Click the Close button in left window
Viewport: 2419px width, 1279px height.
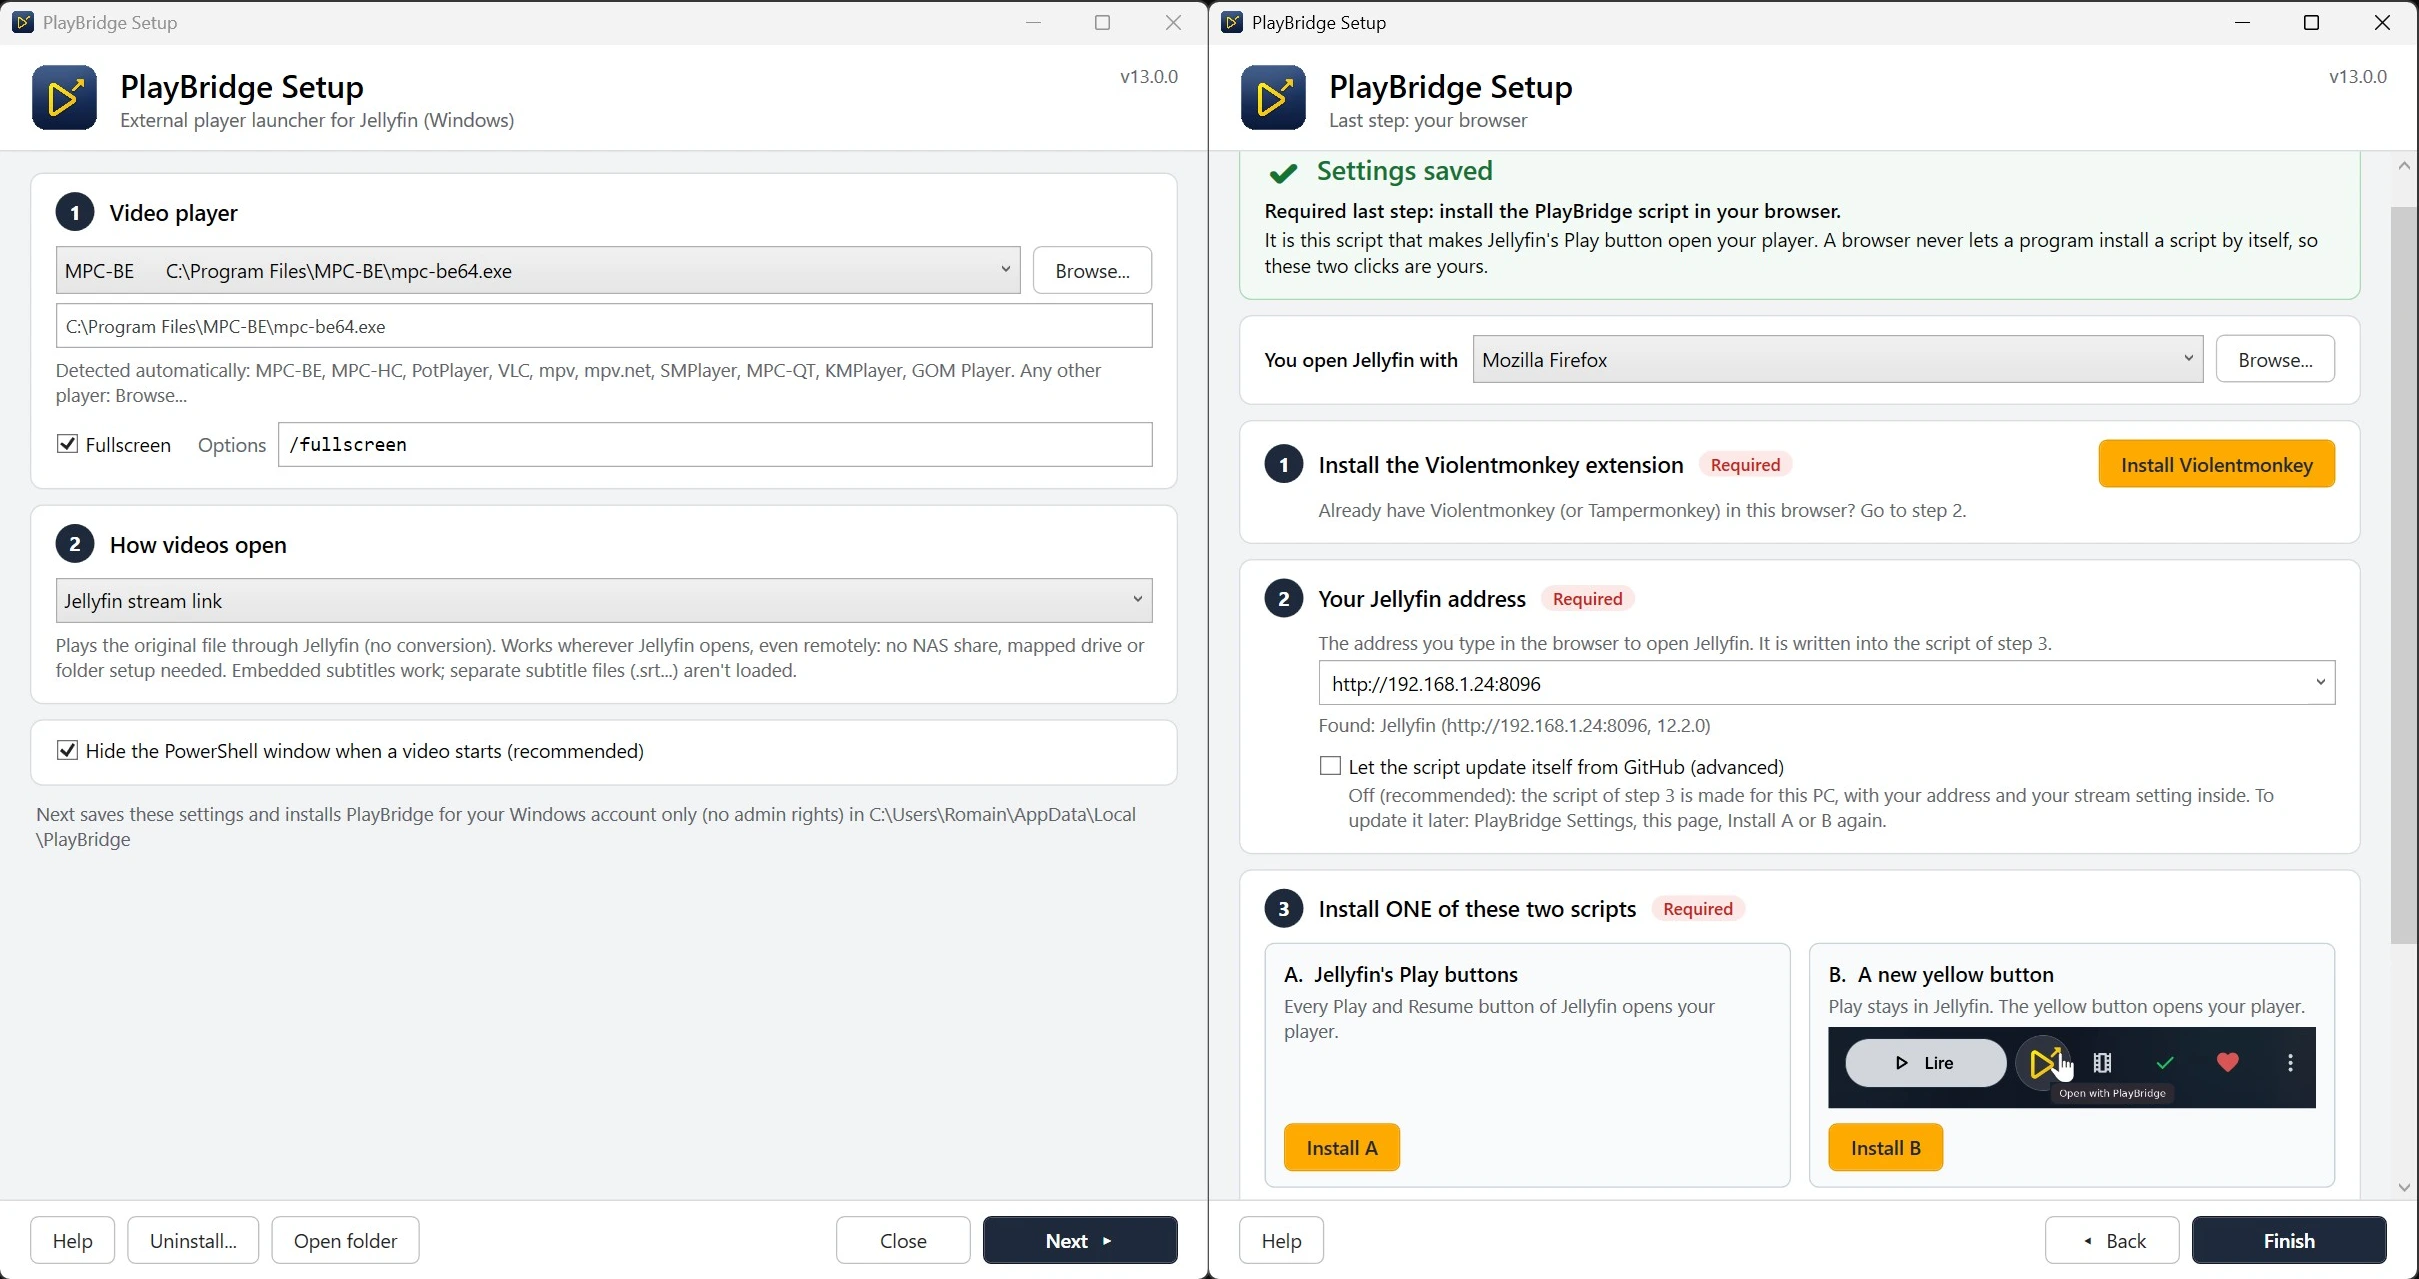pyautogui.click(x=903, y=1240)
